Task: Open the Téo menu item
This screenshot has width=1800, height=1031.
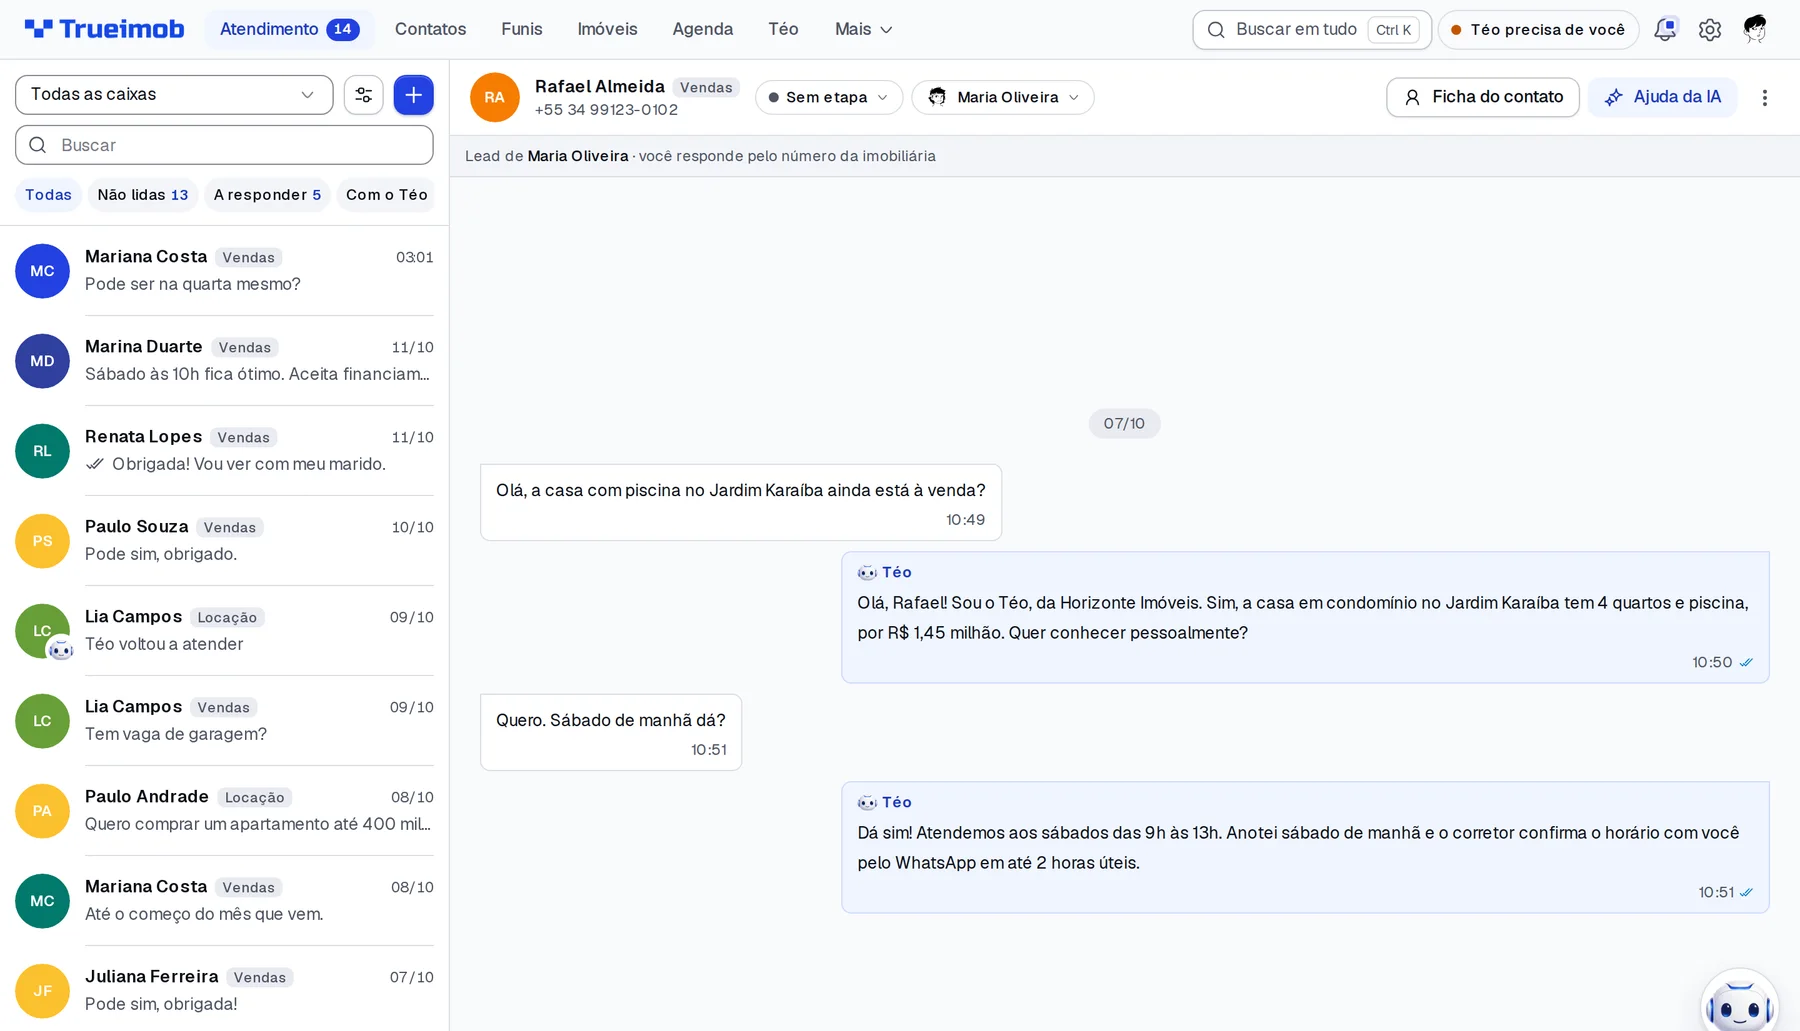Action: (x=783, y=29)
